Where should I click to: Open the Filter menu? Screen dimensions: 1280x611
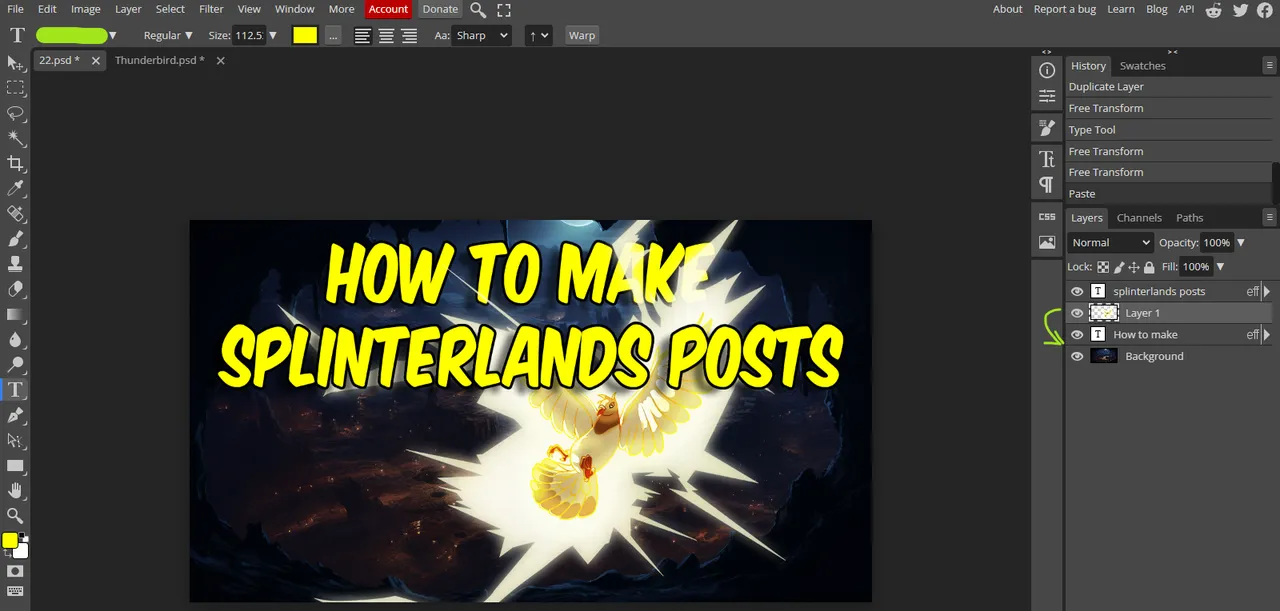coord(211,9)
